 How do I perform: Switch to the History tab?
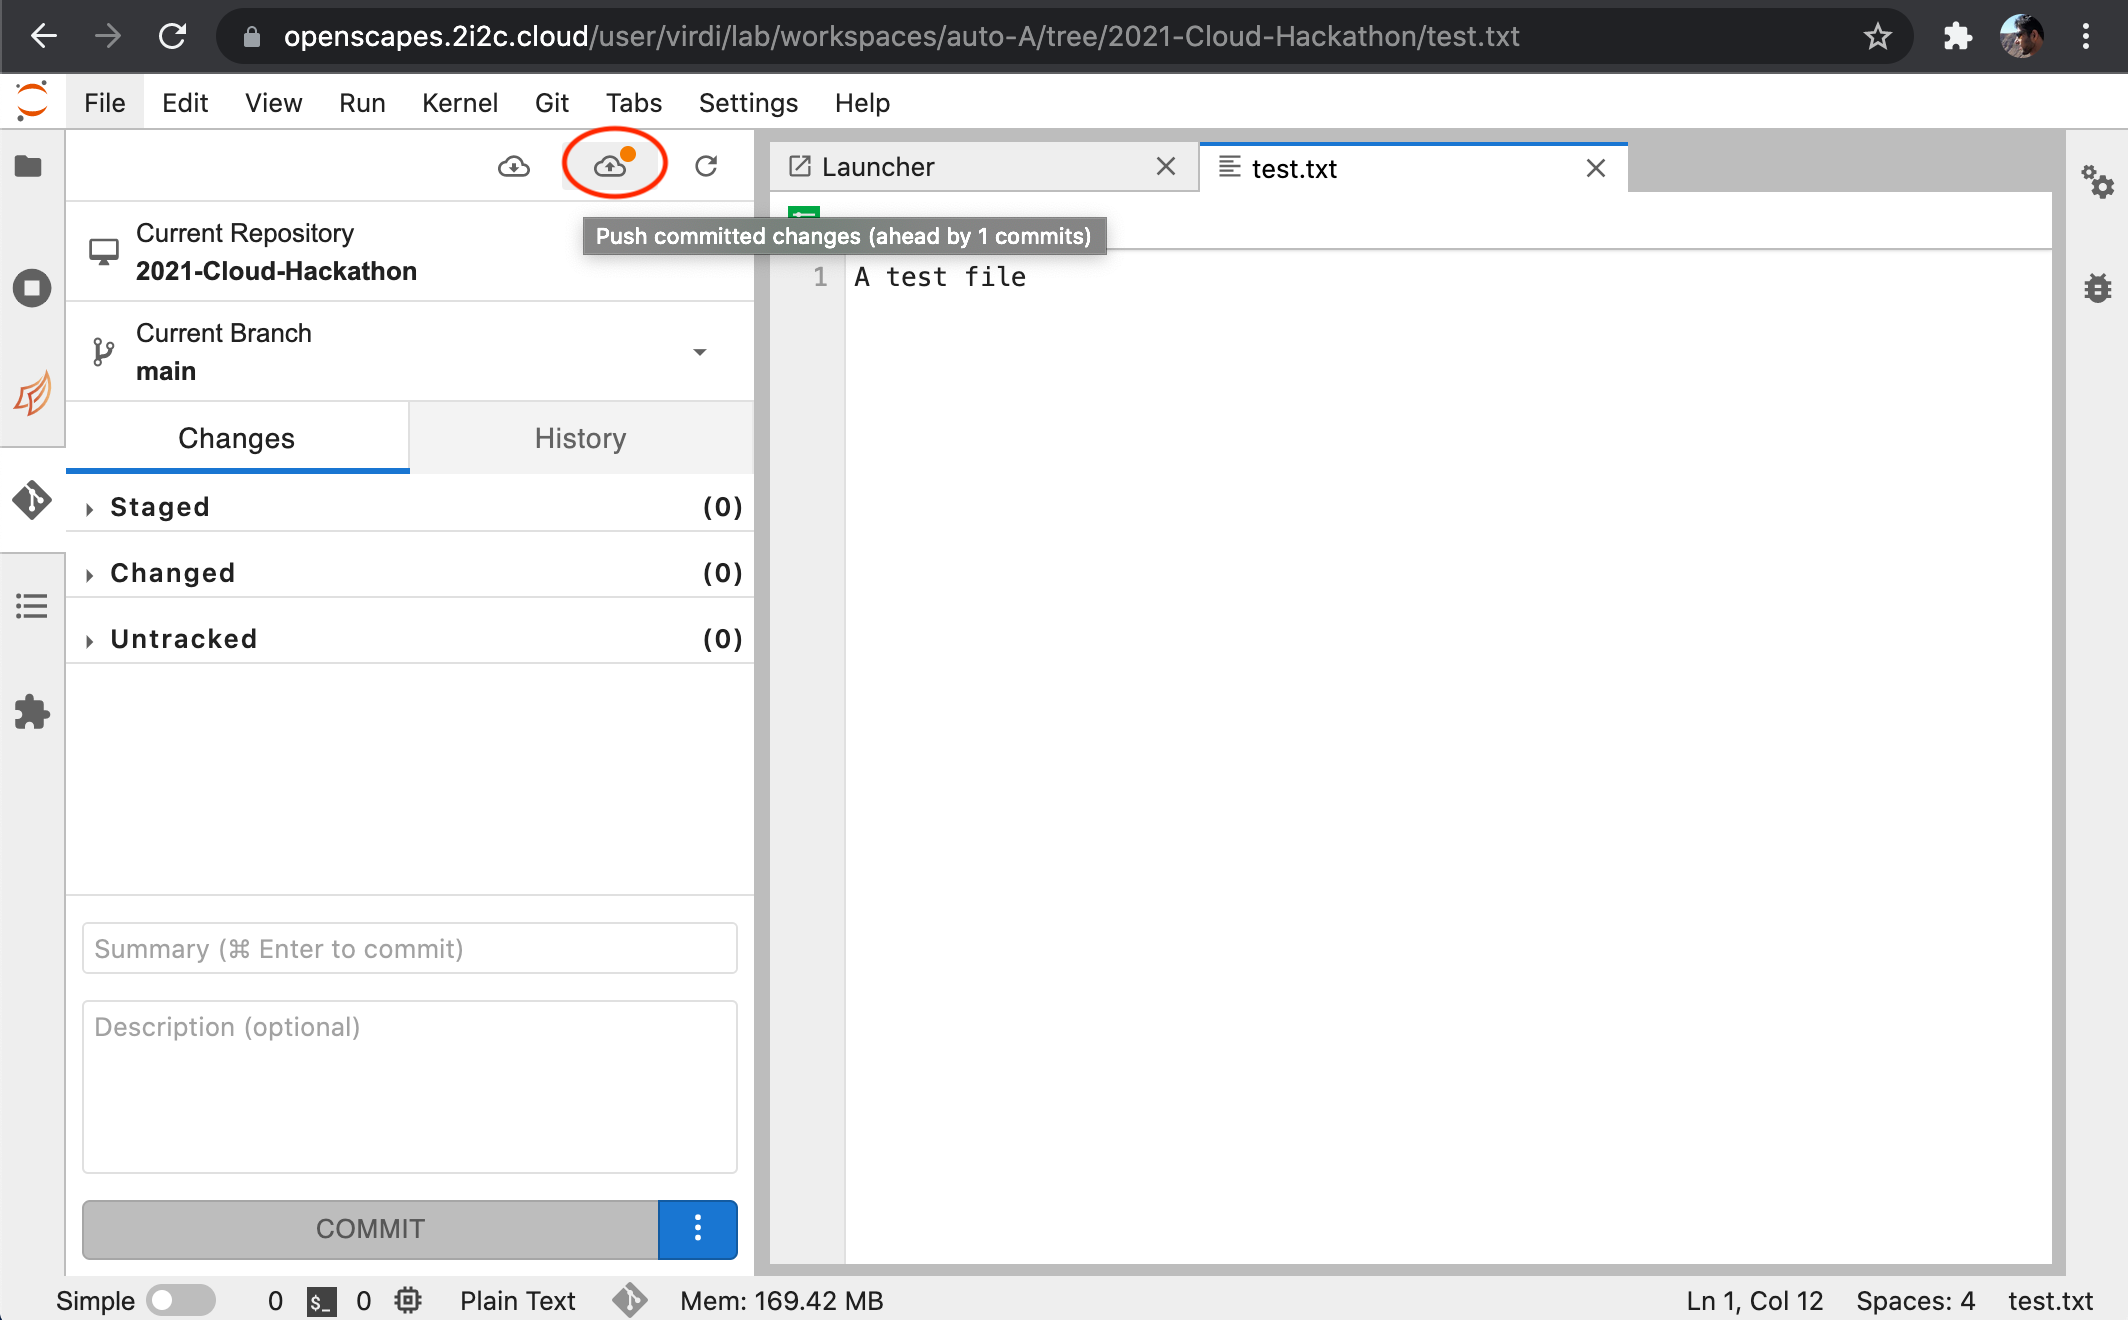click(580, 438)
